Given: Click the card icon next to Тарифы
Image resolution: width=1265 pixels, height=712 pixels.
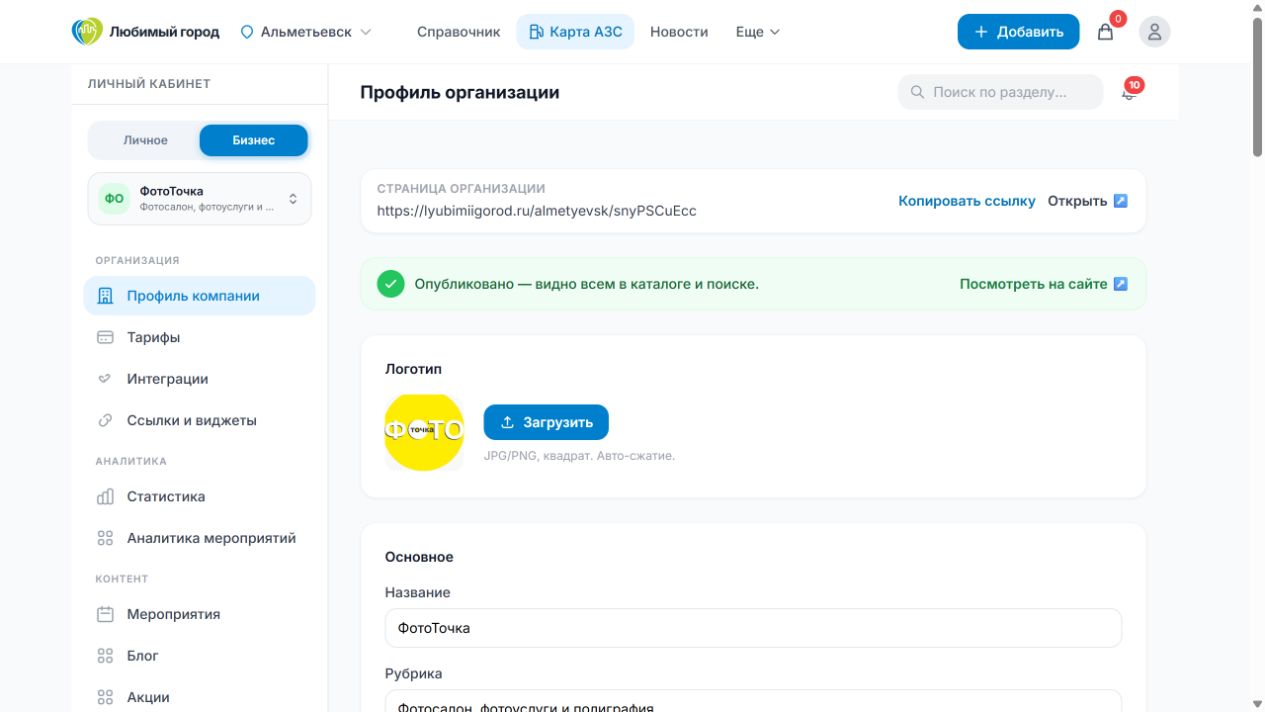Looking at the screenshot, I should (105, 337).
